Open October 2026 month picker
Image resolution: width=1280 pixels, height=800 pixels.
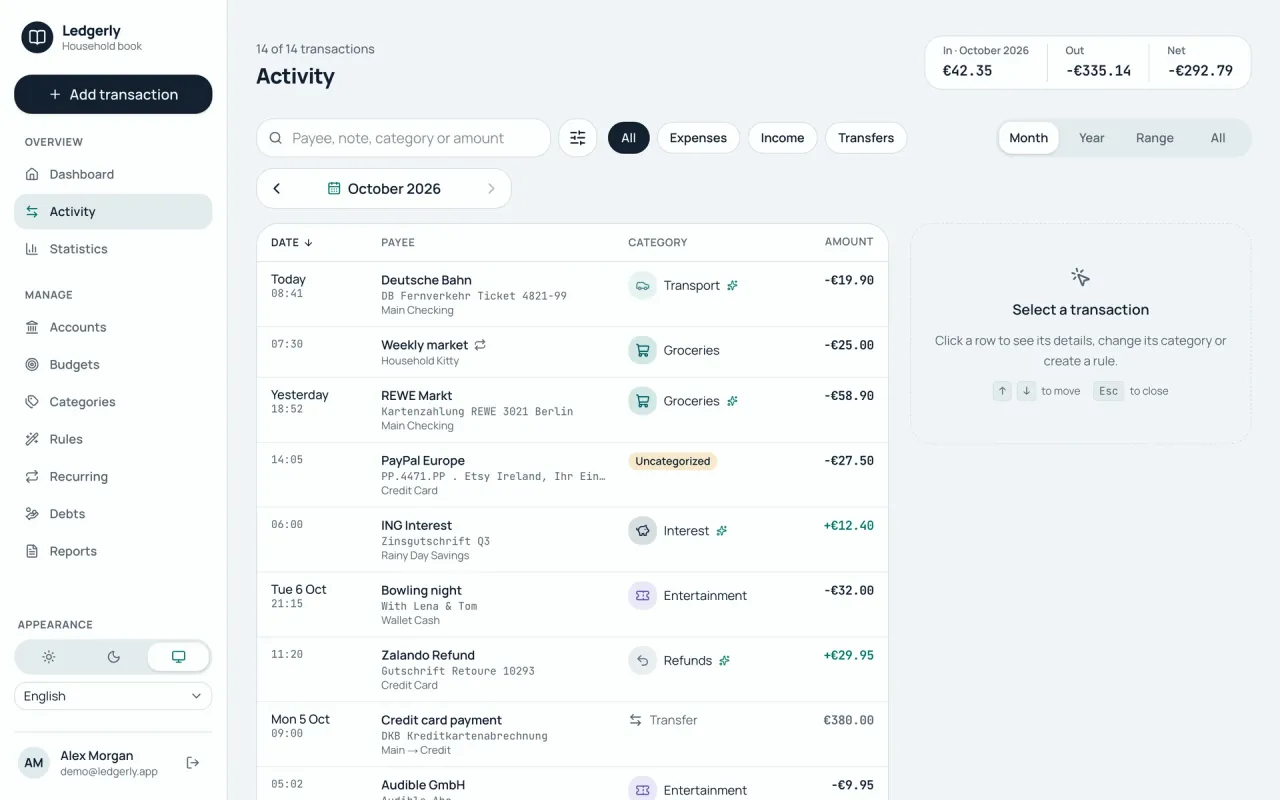pos(384,188)
